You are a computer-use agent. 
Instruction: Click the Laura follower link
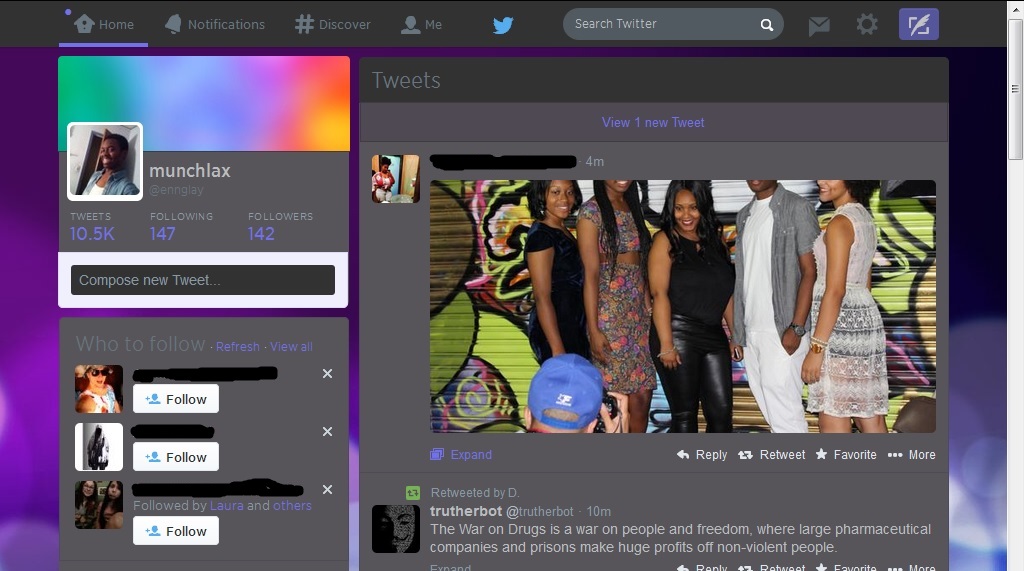point(227,506)
